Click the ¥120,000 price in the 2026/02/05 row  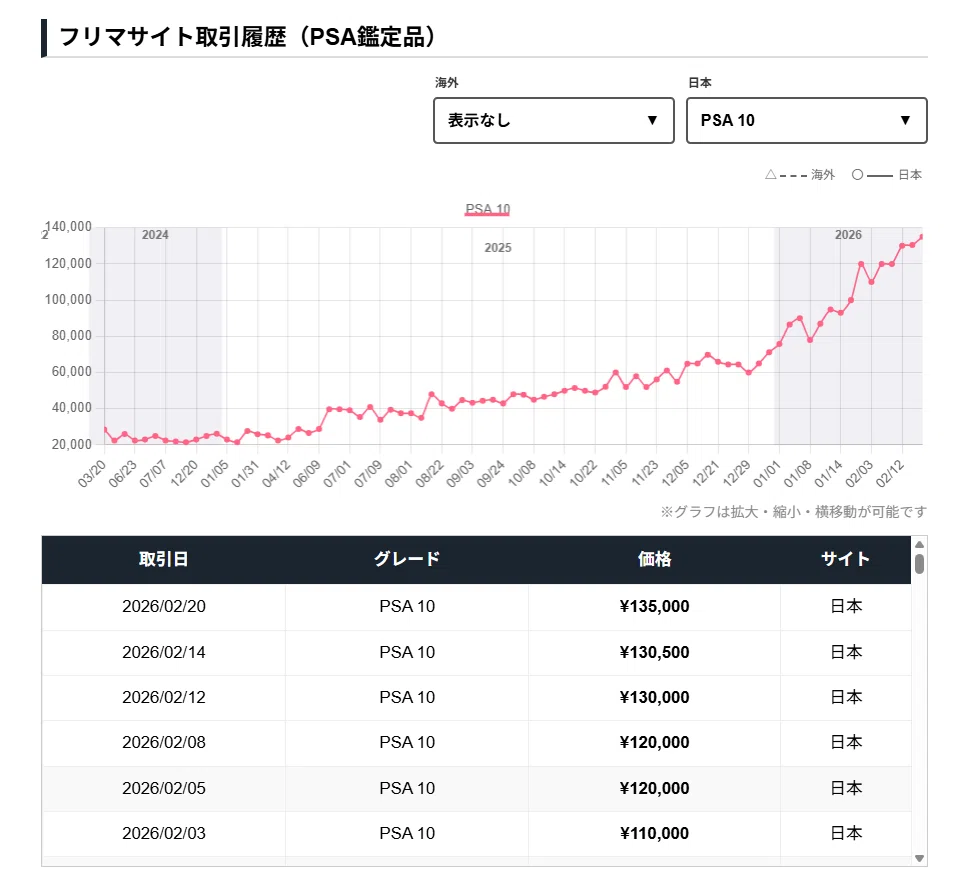point(655,788)
